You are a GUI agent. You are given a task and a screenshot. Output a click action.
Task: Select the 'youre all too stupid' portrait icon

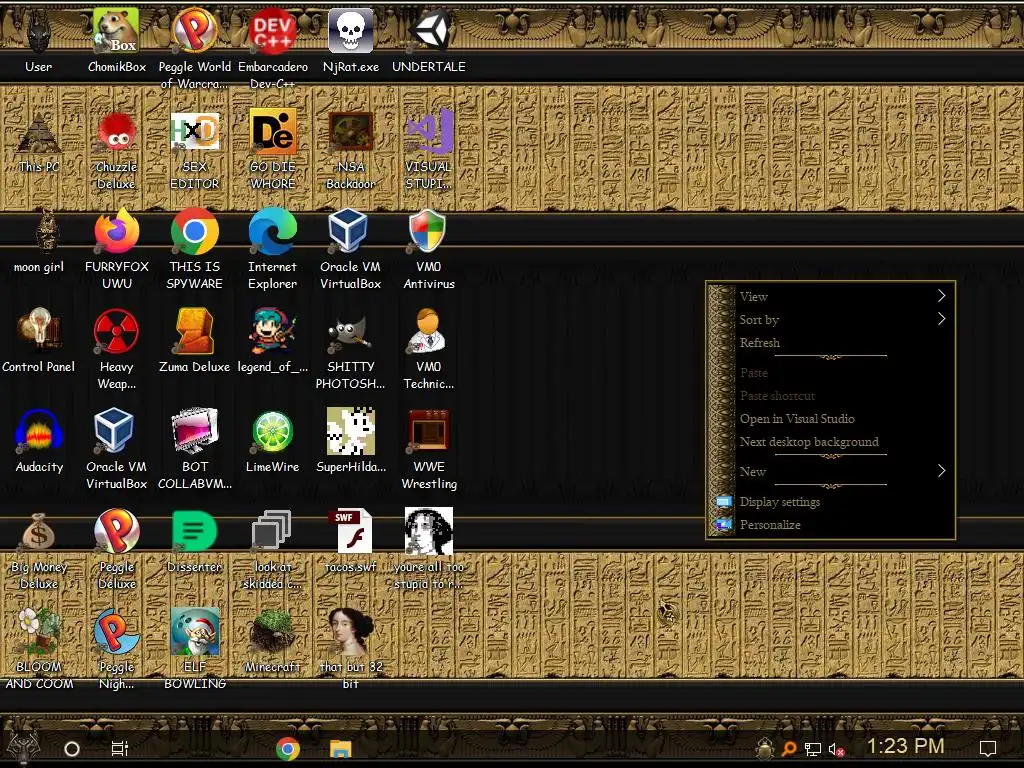click(x=429, y=532)
